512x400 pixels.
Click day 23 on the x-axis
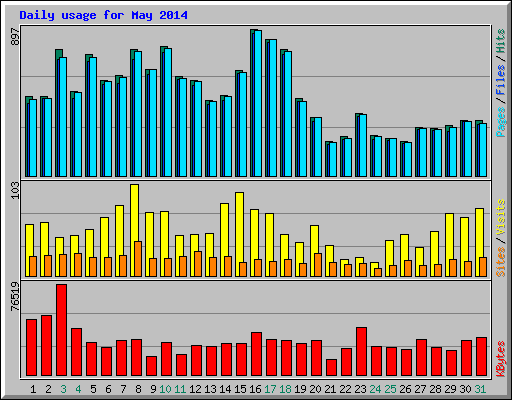pyautogui.click(x=360, y=389)
